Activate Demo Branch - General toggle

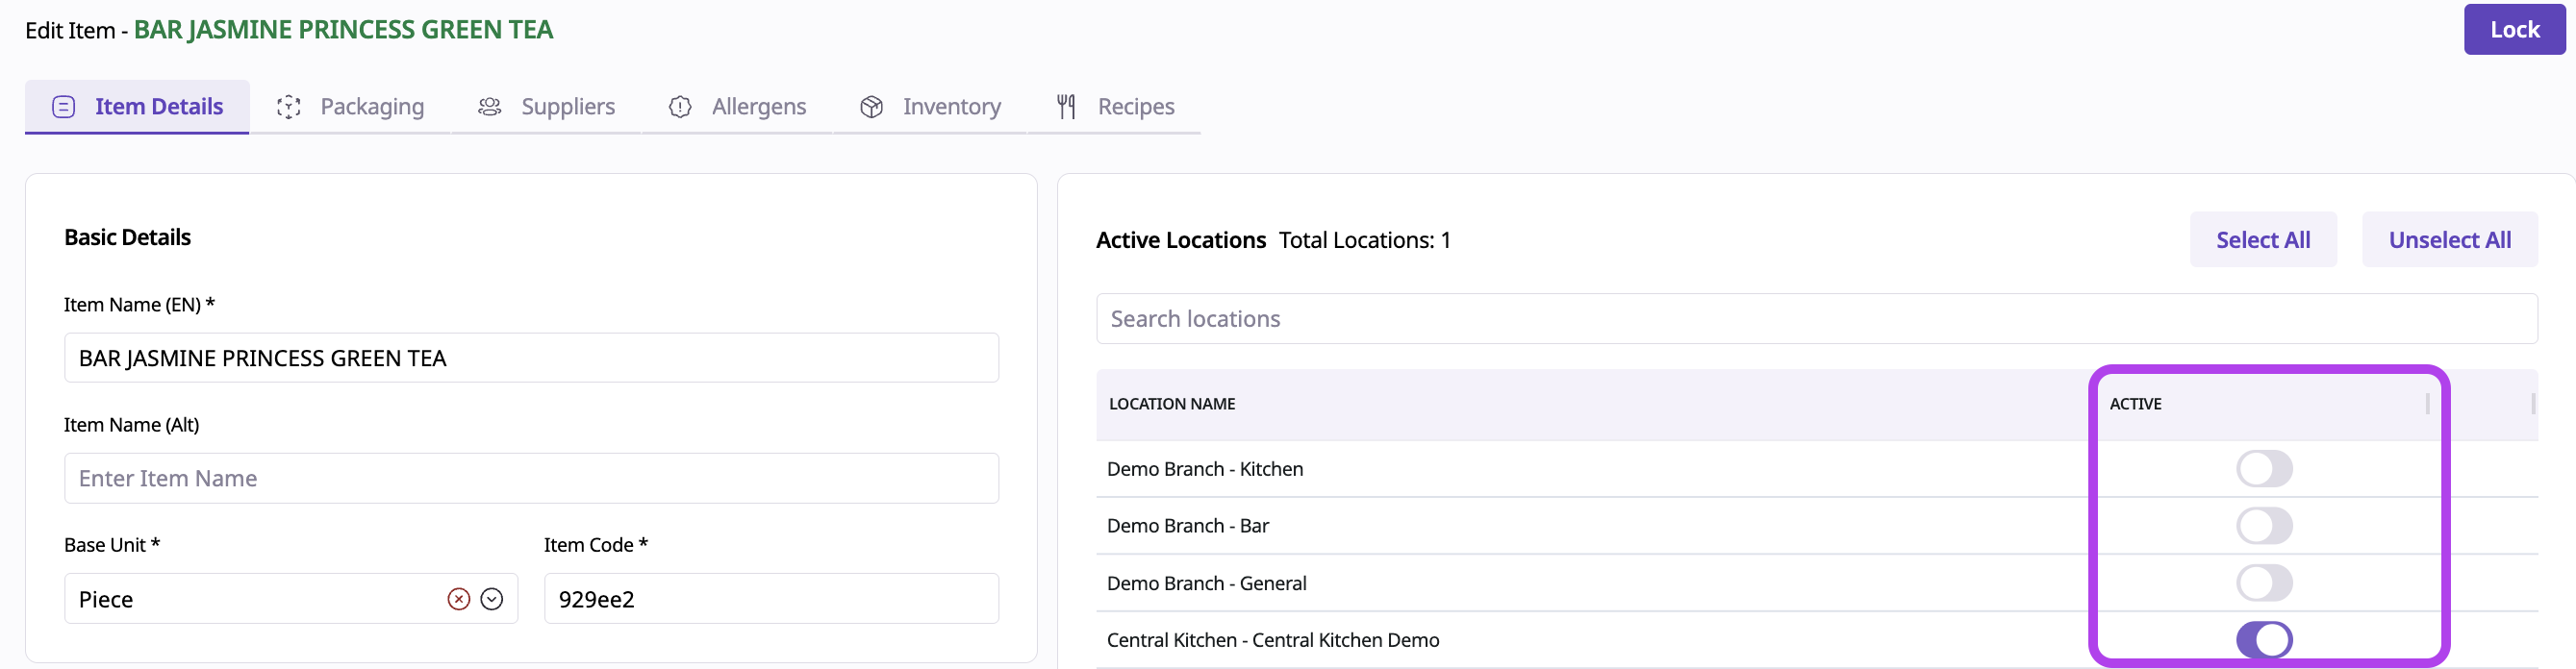pyautogui.click(x=2263, y=583)
